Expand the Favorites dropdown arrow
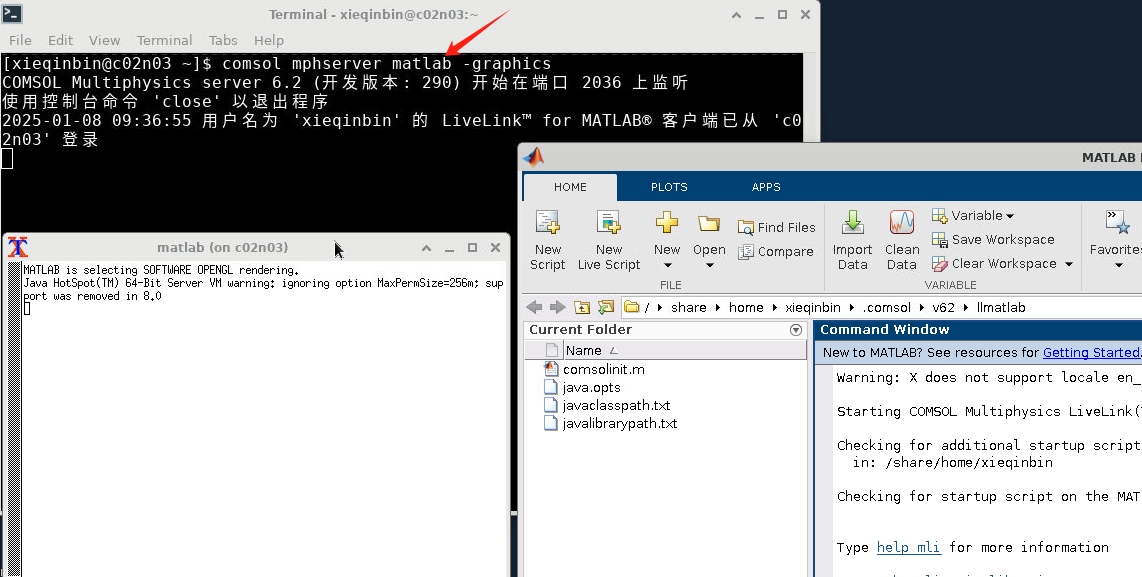 click(x=1118, y=265)
